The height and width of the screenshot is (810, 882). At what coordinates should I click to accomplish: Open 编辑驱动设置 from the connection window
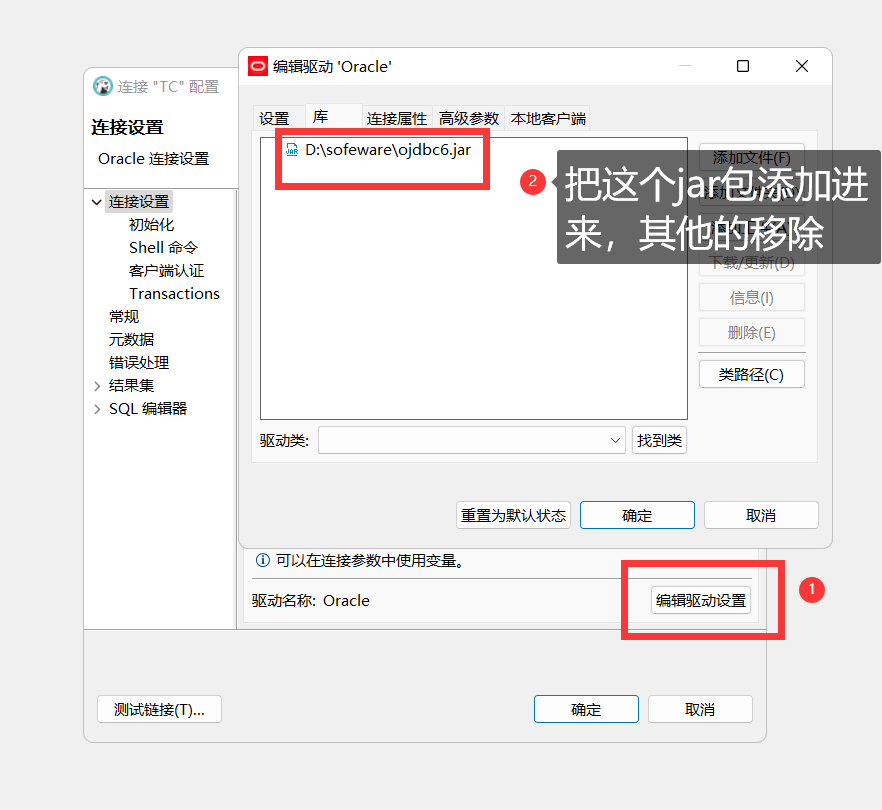[700, 600]
